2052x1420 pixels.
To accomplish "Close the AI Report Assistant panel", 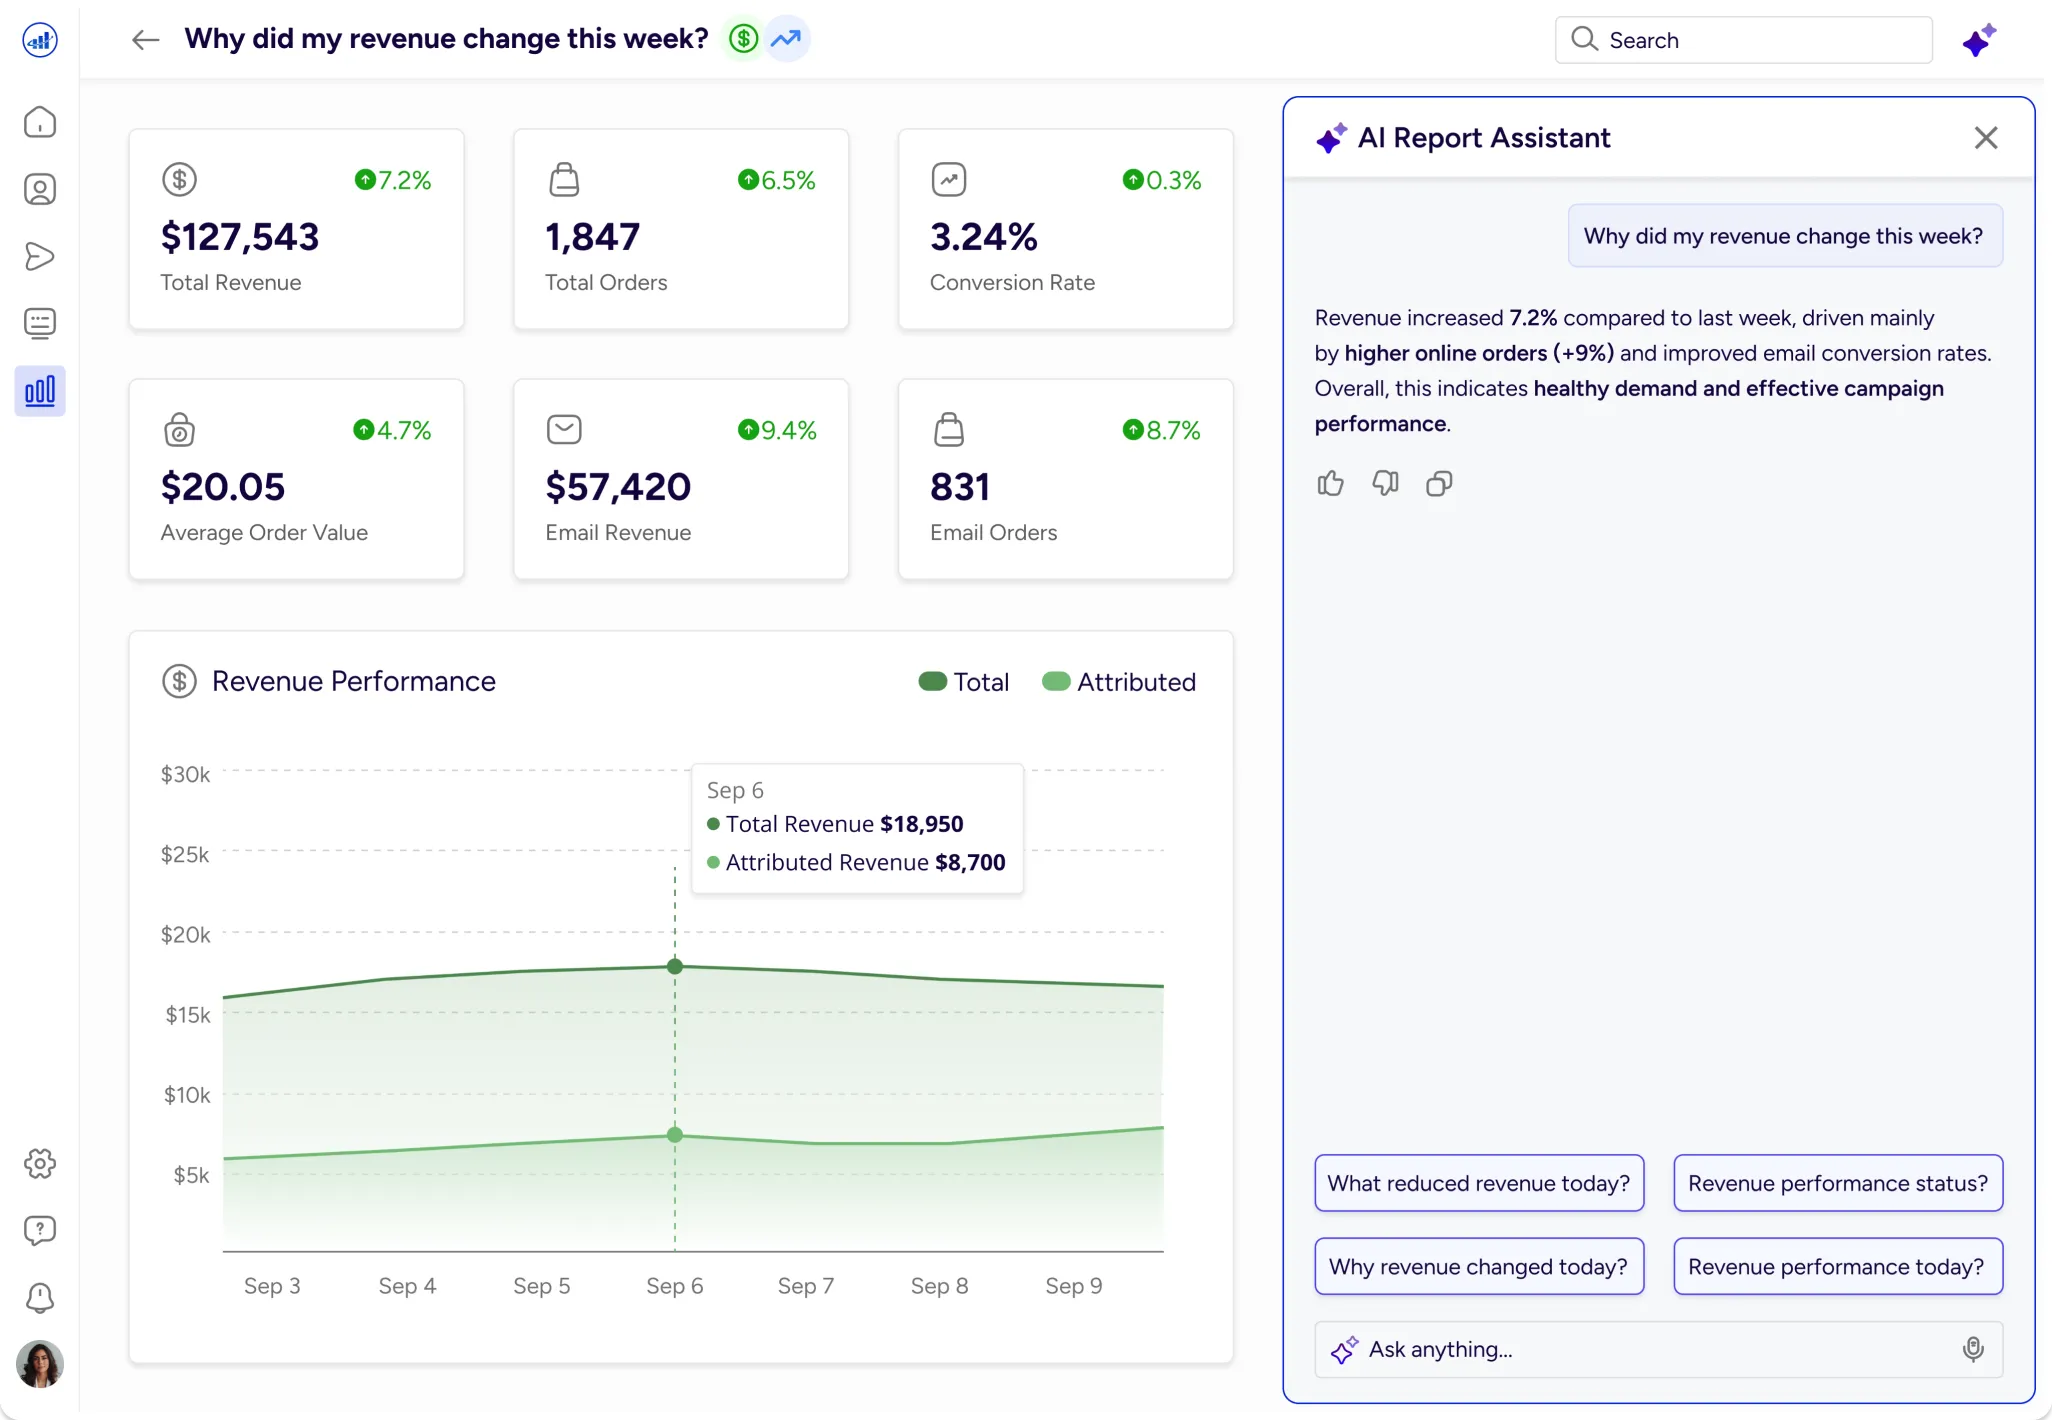I will pos(1985,138).
